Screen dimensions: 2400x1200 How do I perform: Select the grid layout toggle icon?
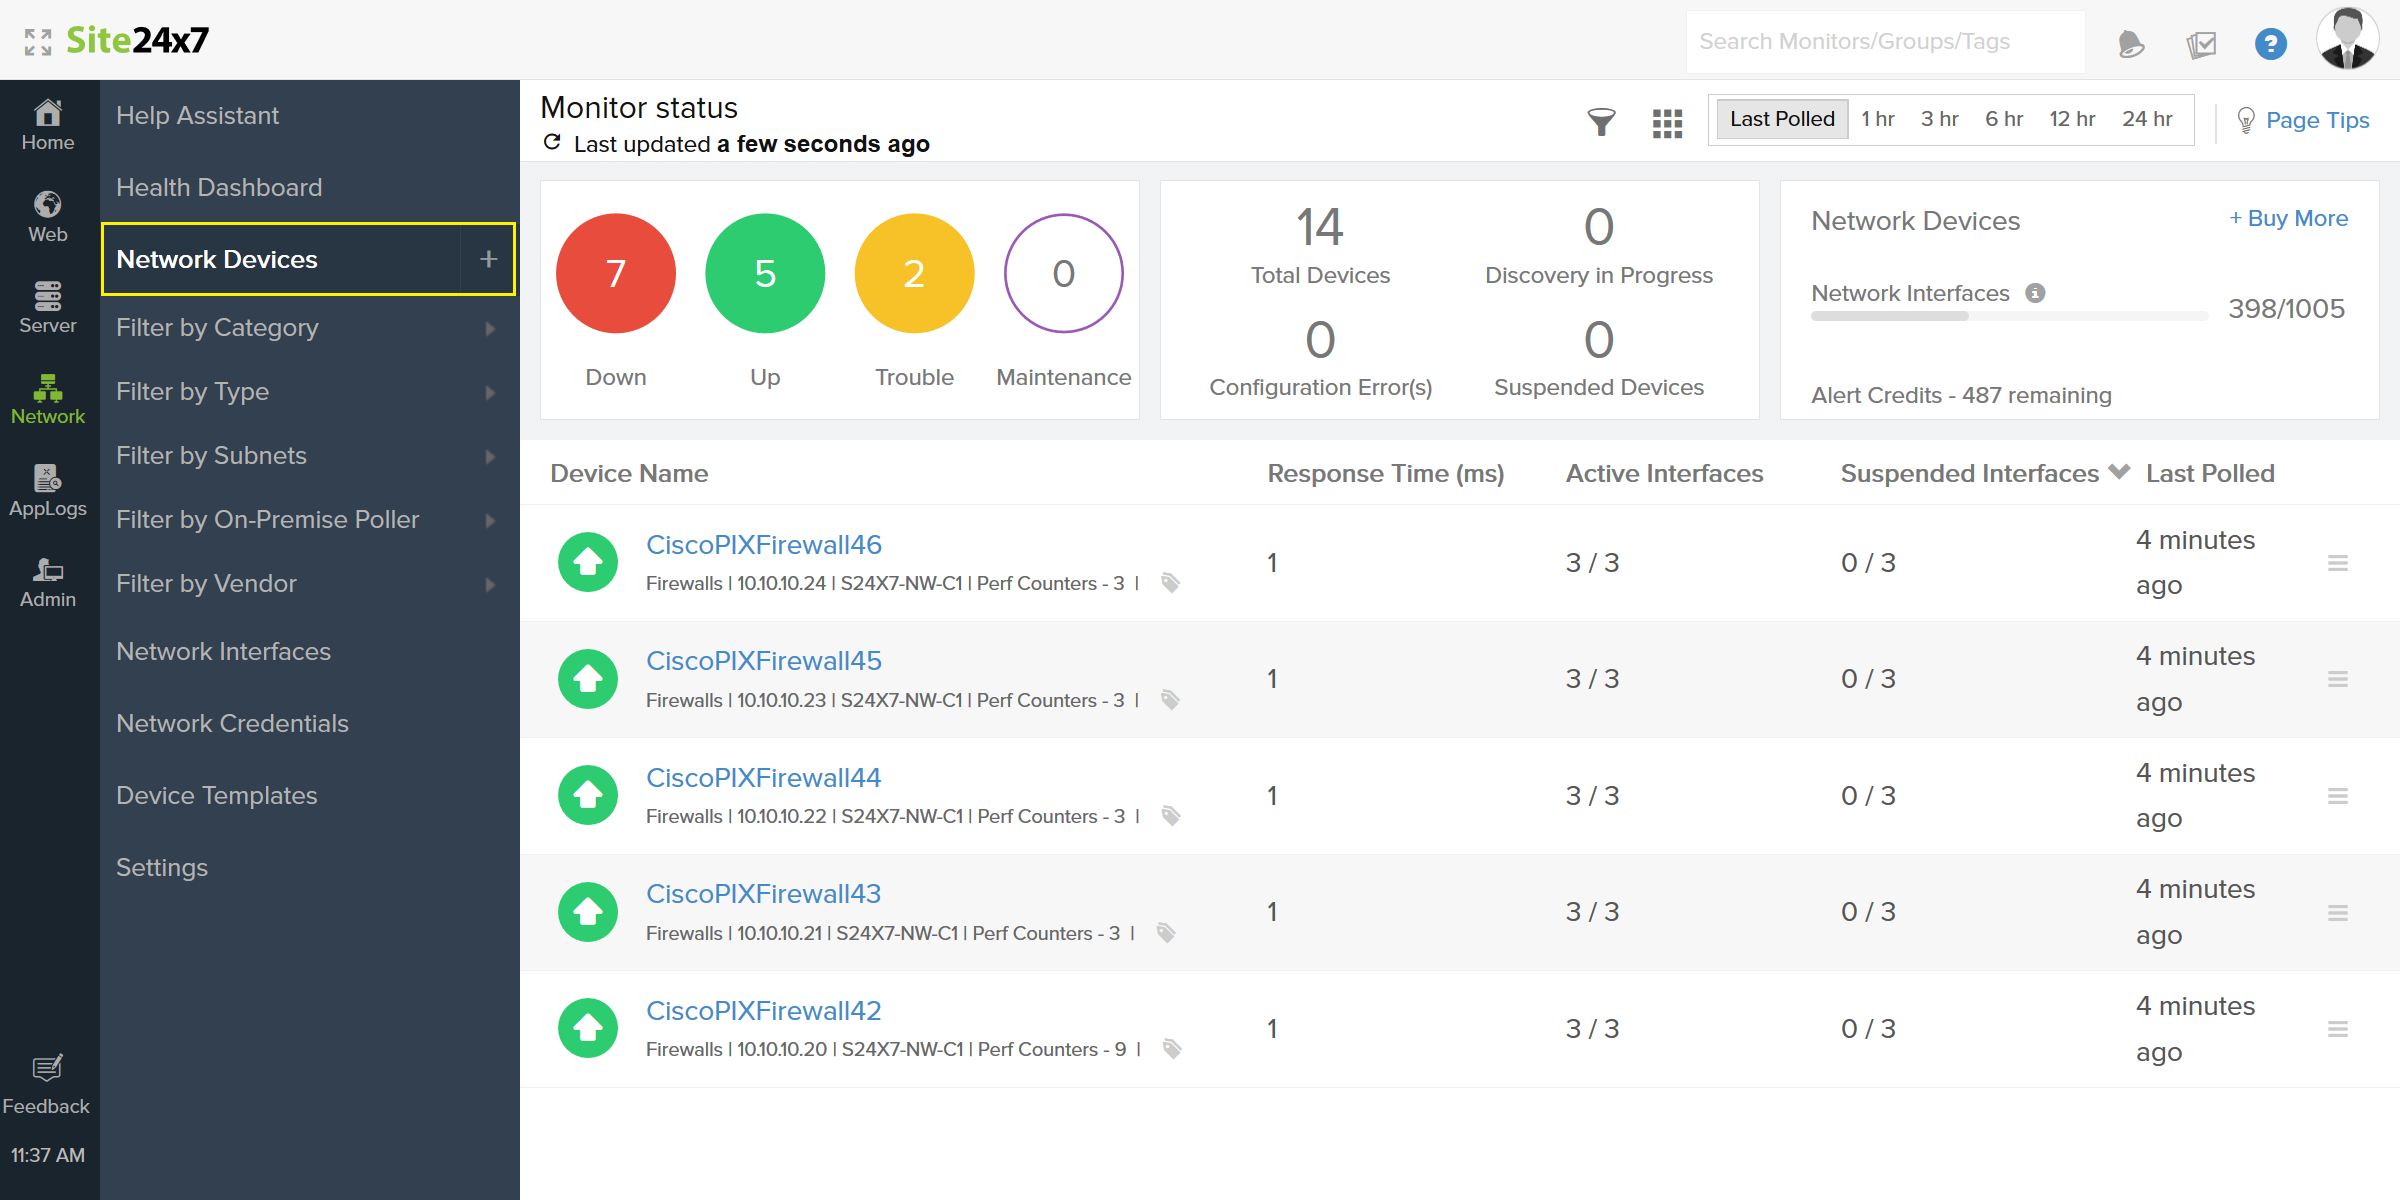pyautogui.click(x=1667, y=121)
